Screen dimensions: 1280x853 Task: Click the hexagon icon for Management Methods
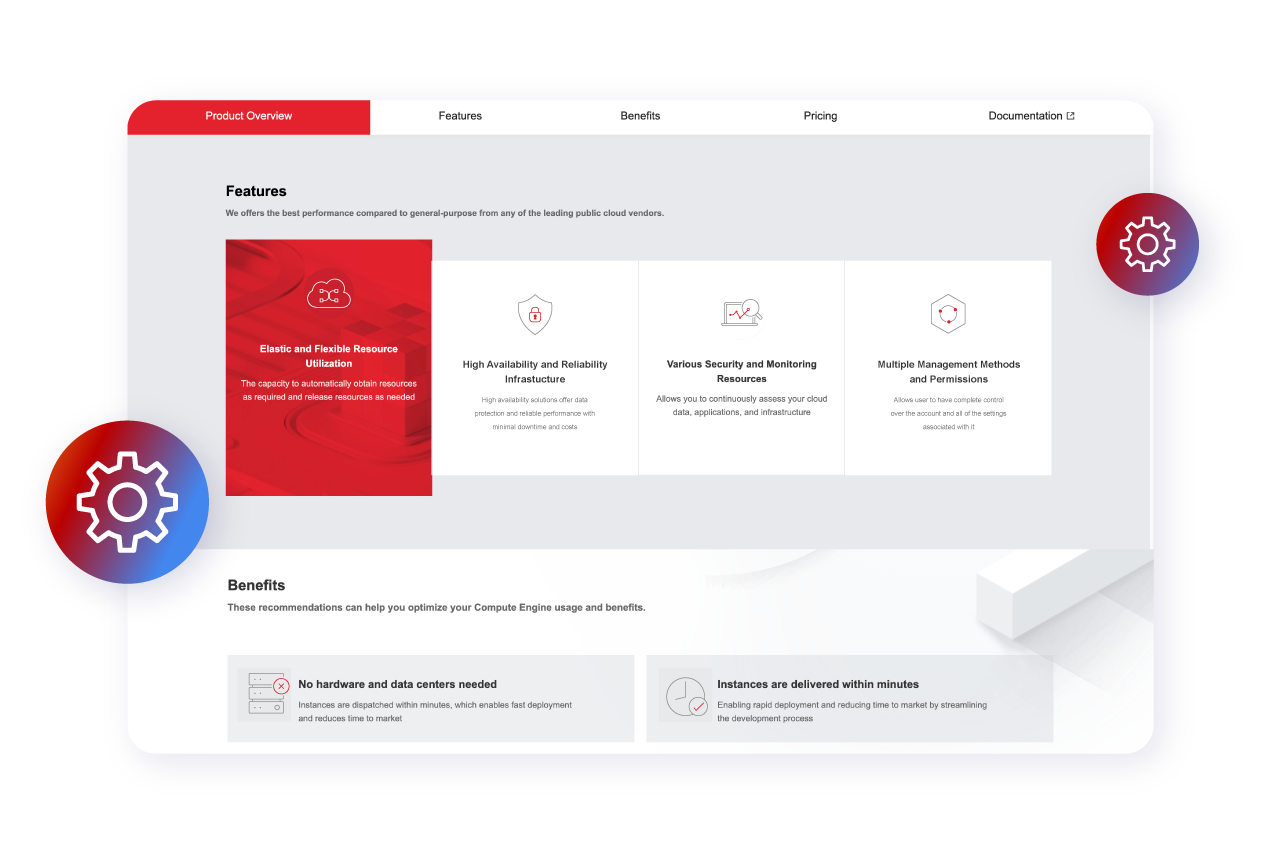tap(948, 313)
